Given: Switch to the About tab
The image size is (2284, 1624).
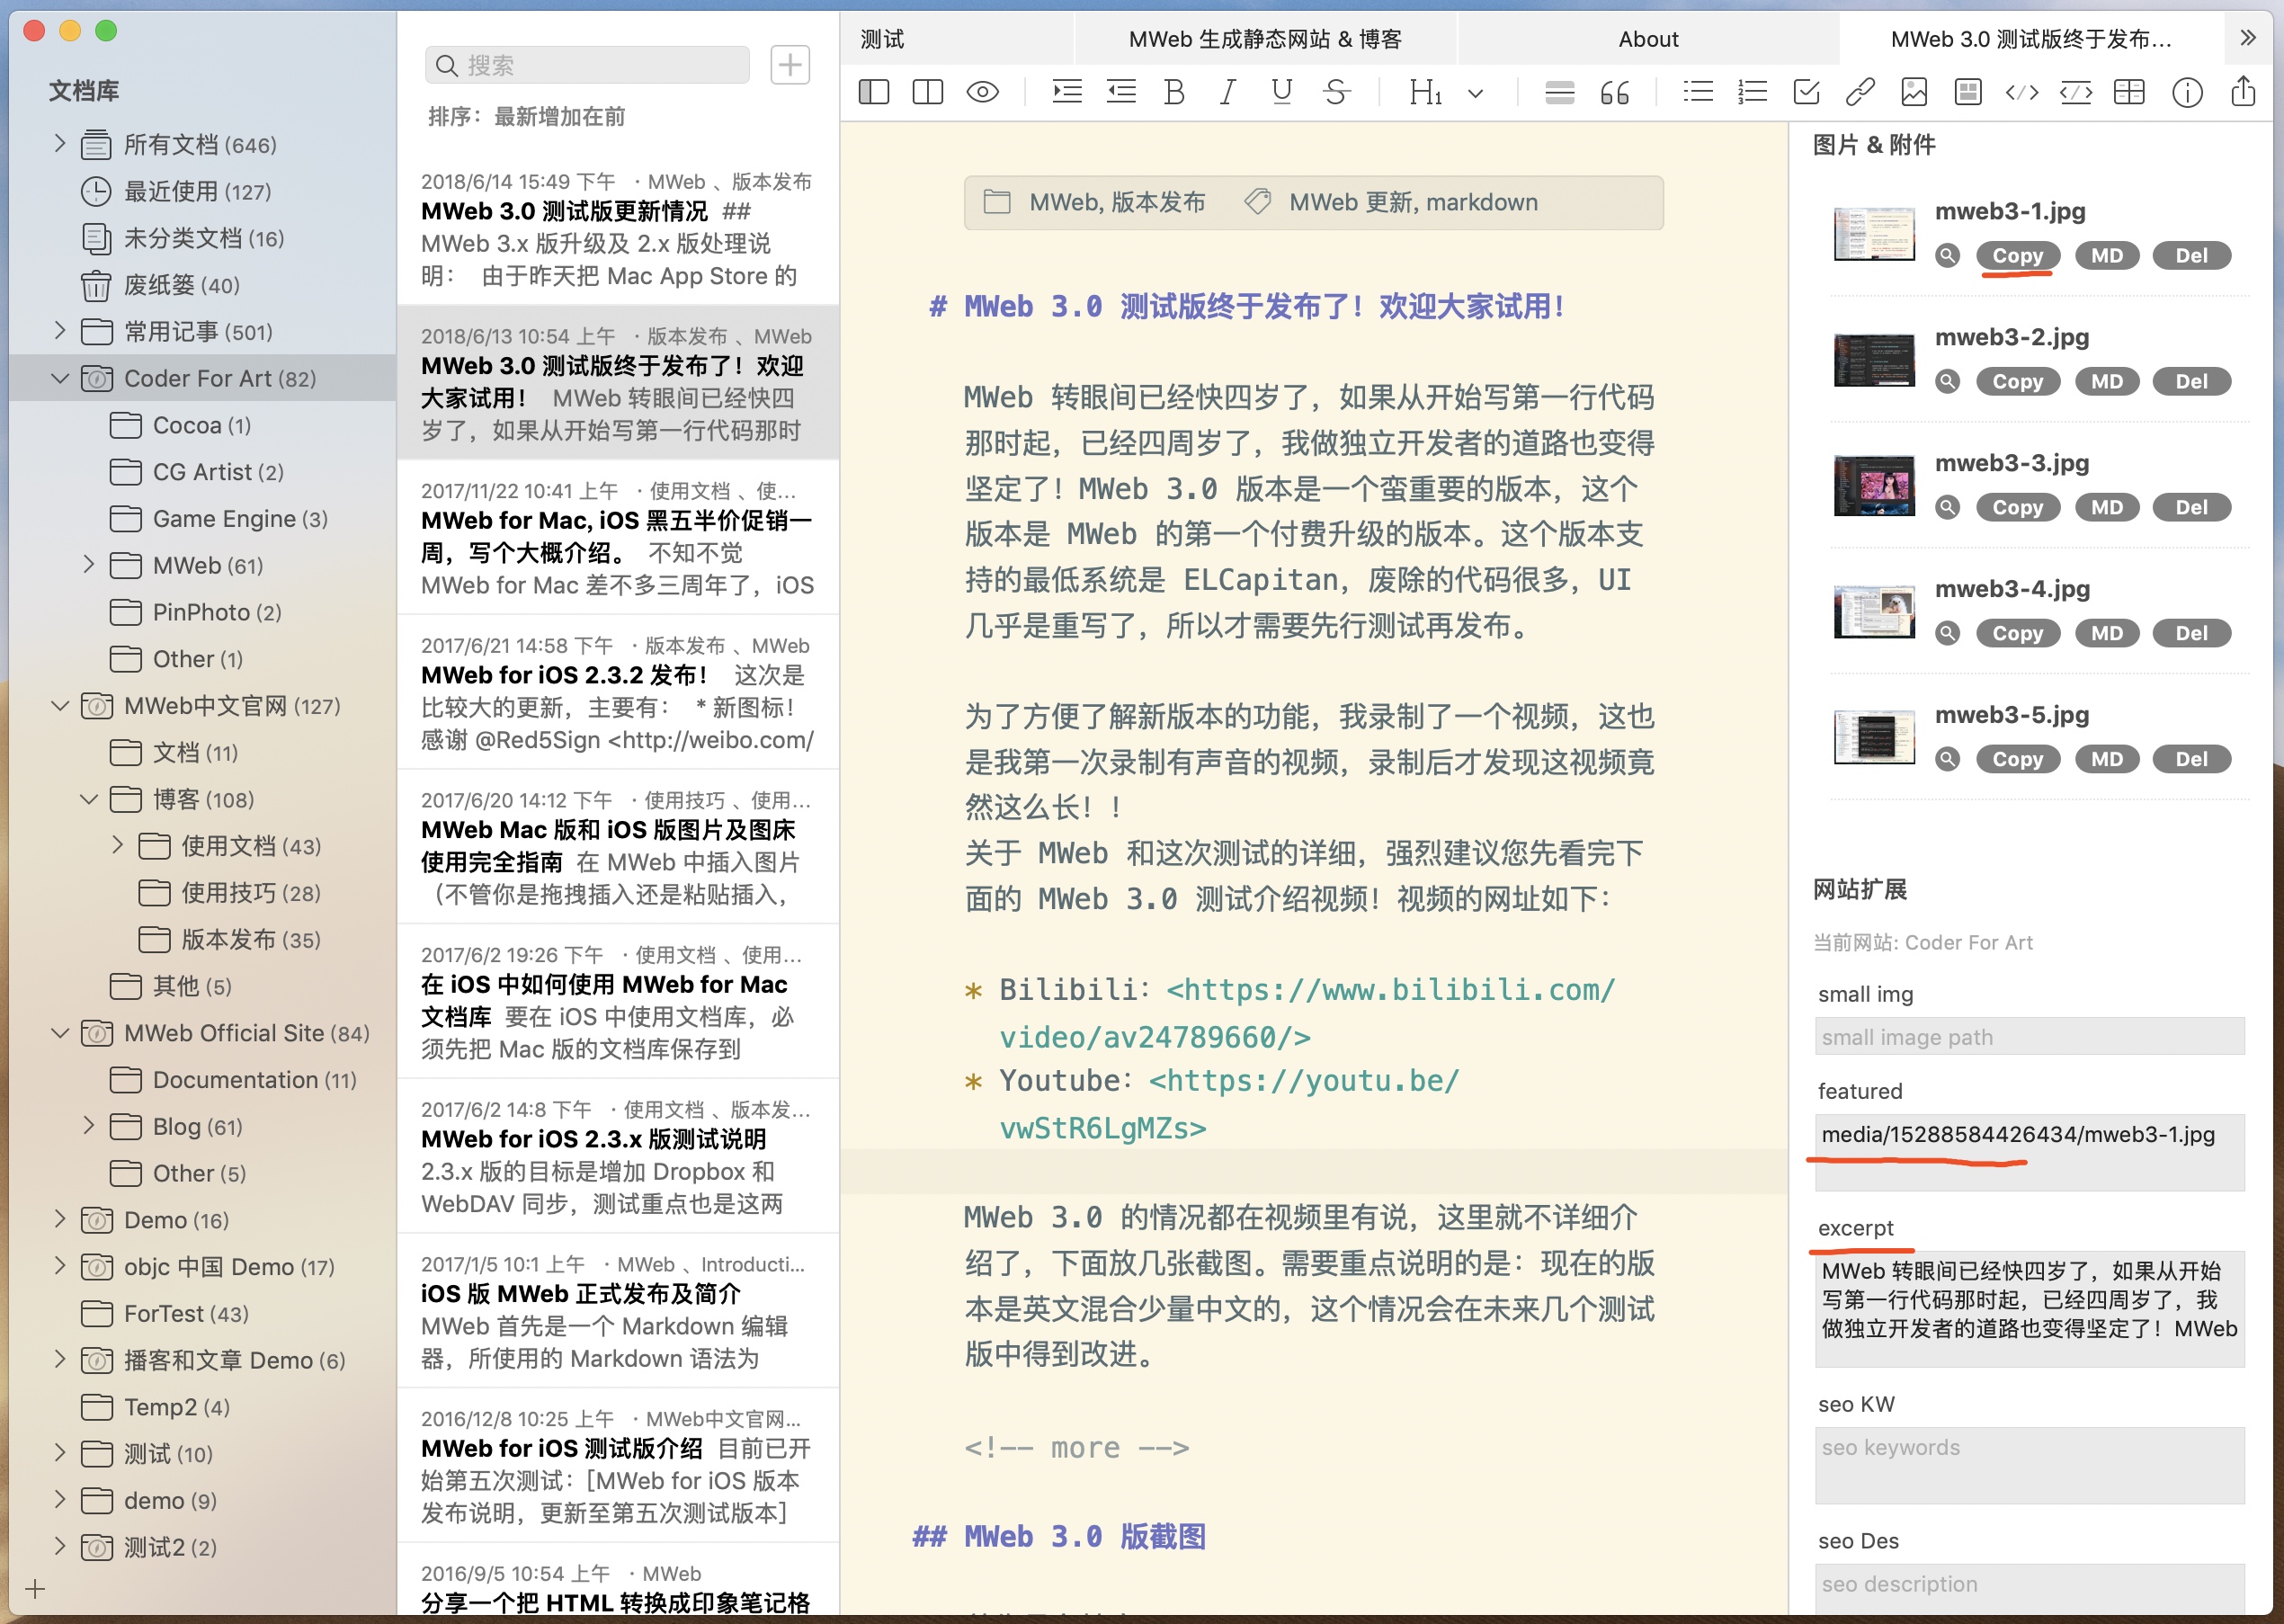Looking at the screenshot, I should pos(1647,39).
